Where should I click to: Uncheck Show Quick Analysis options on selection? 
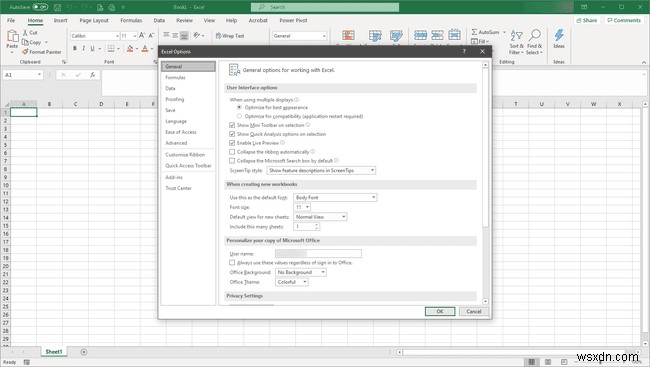[x=232, y=134]
